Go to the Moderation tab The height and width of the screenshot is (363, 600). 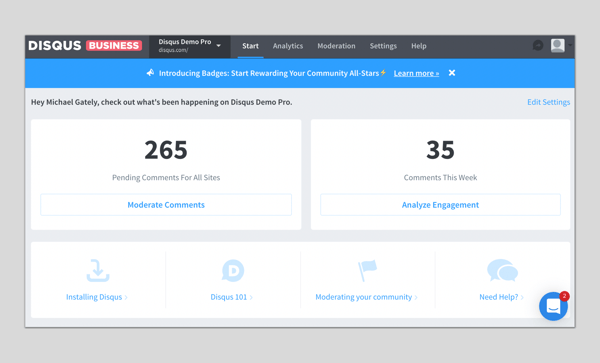pos(336,46)
